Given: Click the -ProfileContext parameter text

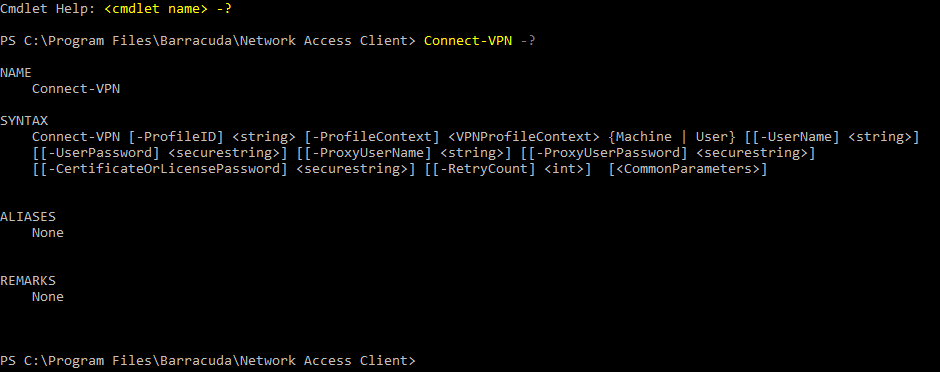Looking at the screenshot, I should (x=372, y=137).
